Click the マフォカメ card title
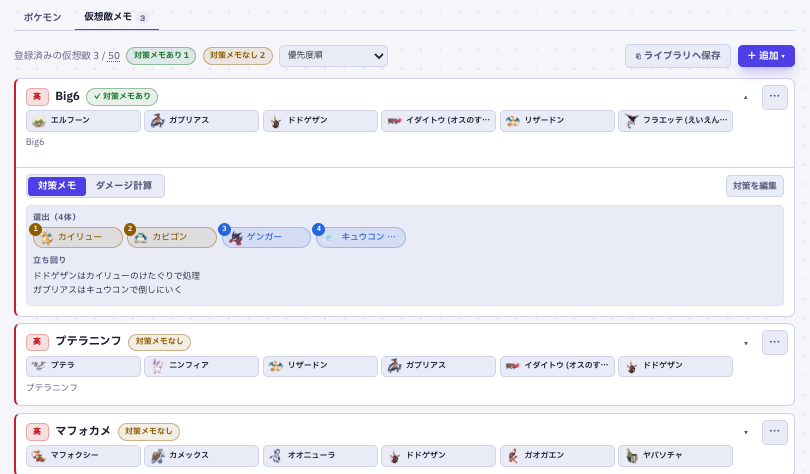This screenshot has width=810, height=474. pyautogui.click(x=83, y=431)
